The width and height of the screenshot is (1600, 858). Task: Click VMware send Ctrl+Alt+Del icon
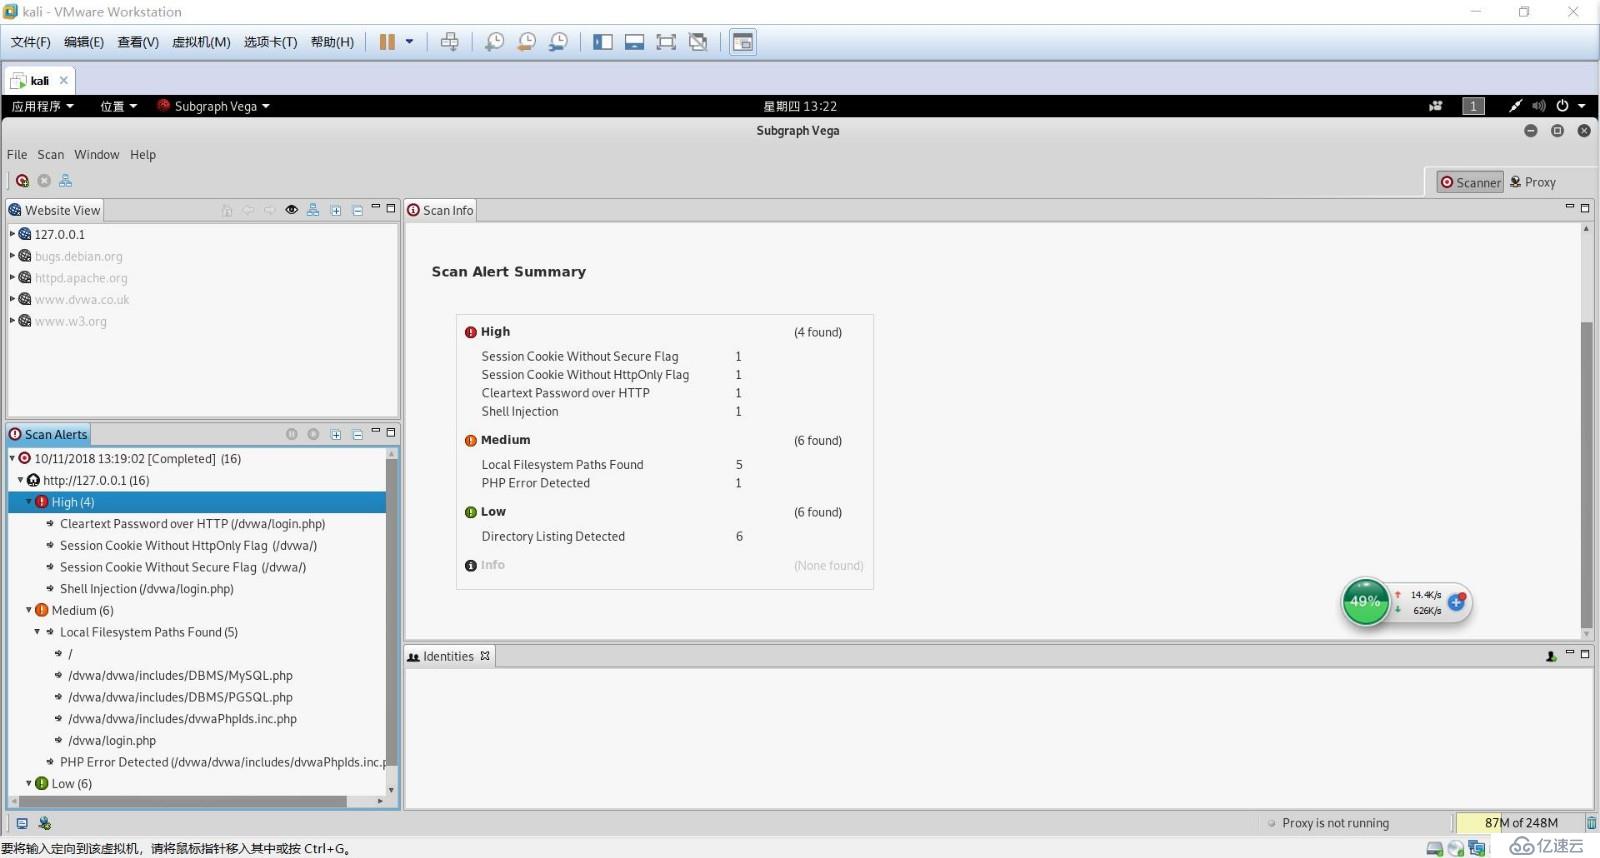tap(450, 42)
